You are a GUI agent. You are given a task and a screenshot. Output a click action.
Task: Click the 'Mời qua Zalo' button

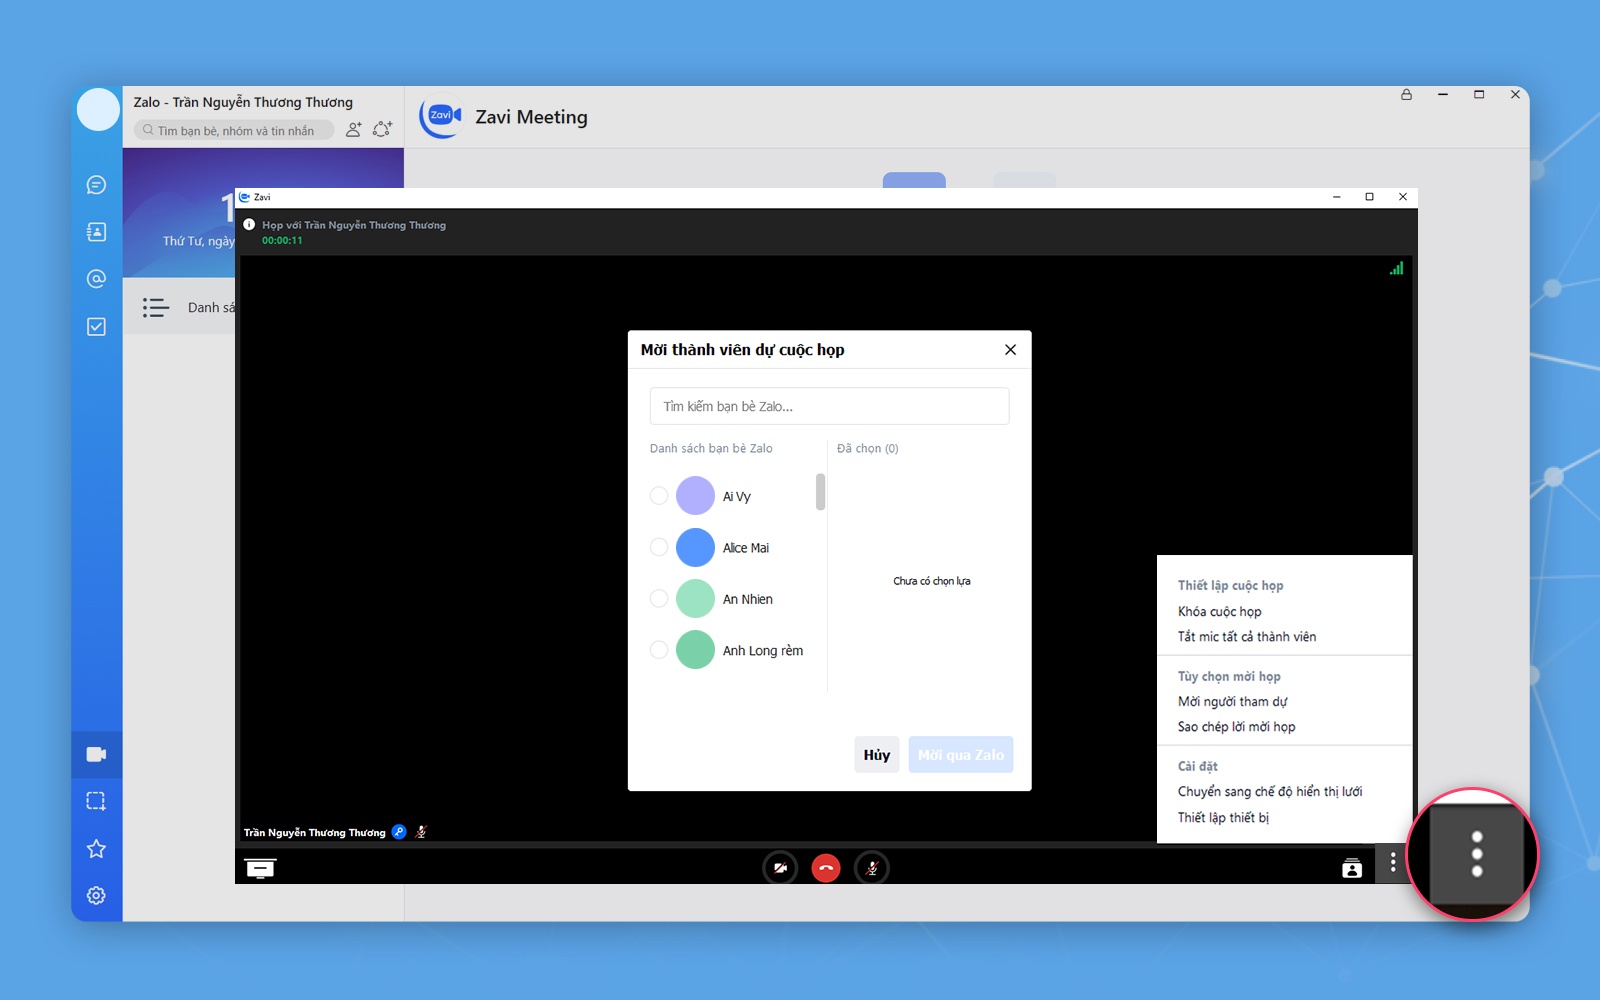960,755
